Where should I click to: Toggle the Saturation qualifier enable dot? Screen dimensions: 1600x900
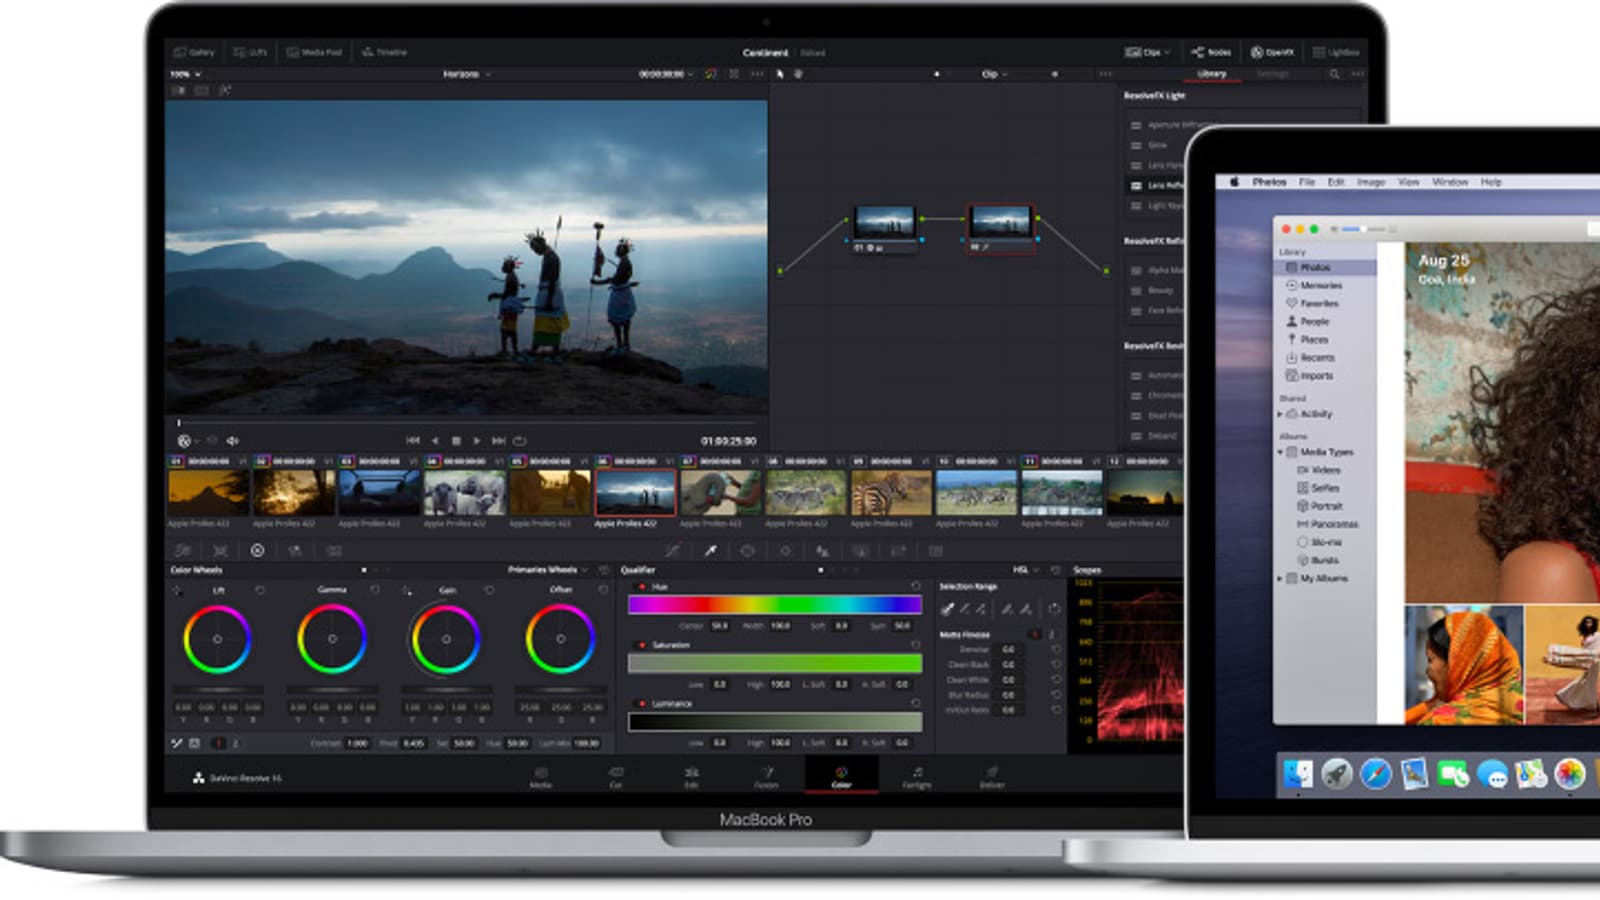642,645
